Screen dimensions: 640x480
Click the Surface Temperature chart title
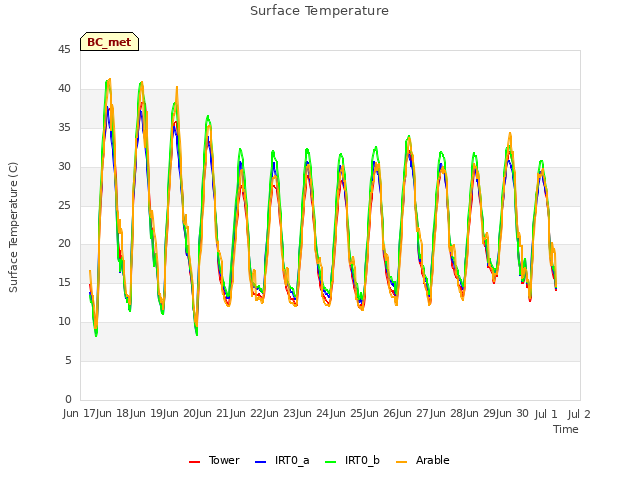319,11
